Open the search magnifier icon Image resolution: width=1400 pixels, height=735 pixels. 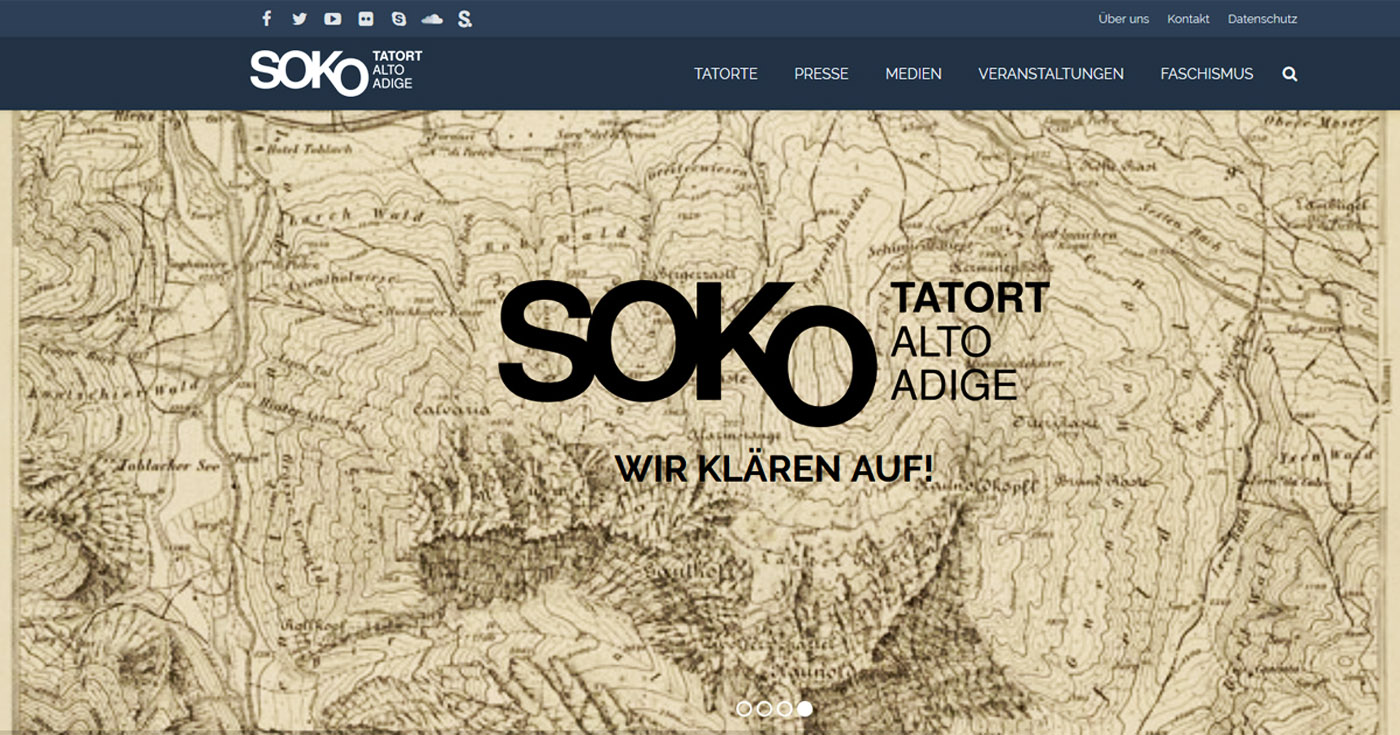1290,73
